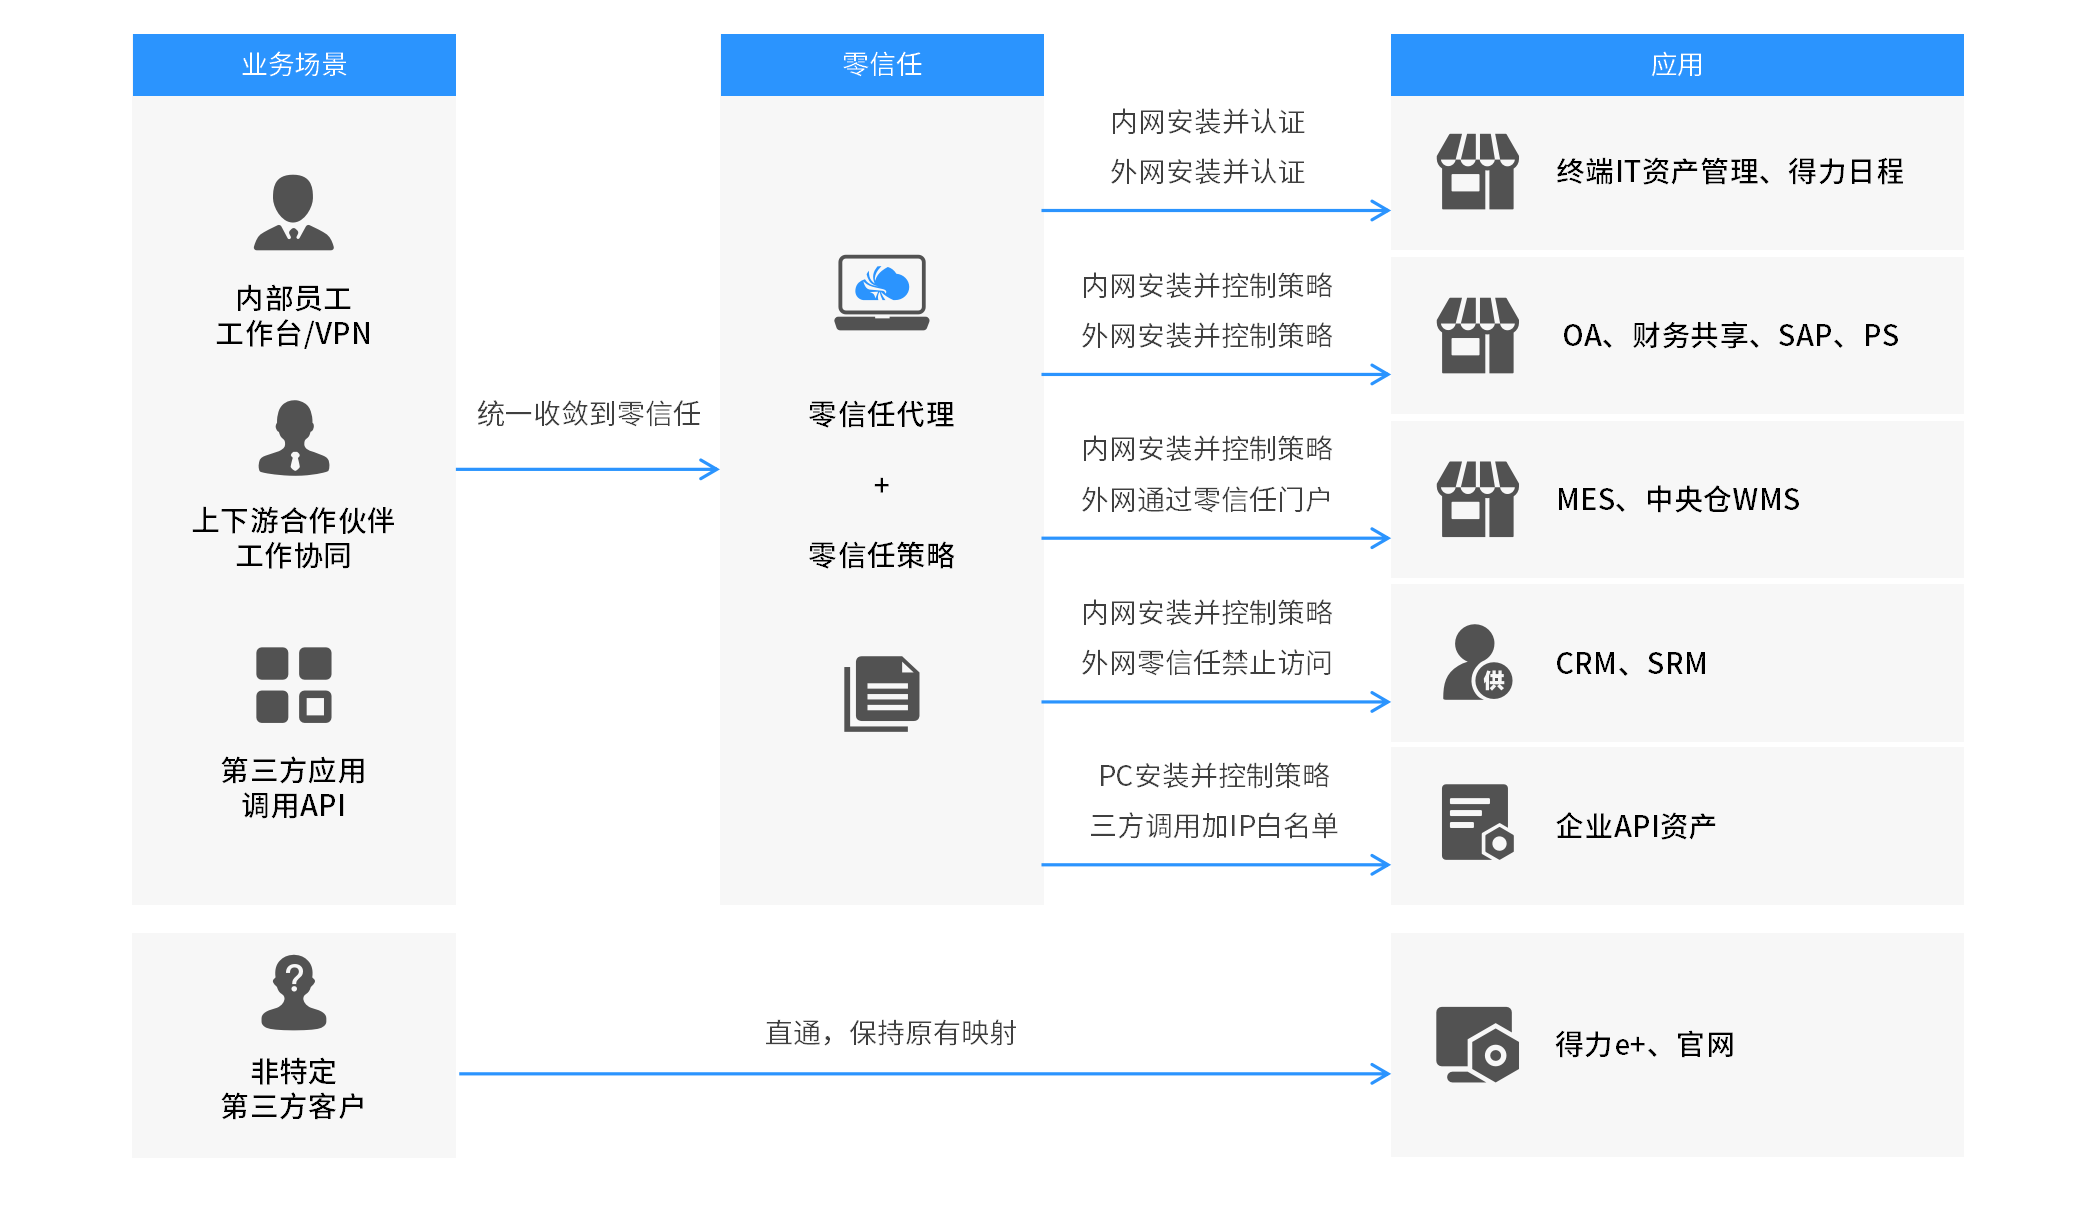
Task: Click the zero trust agent laptop cloud icon
Action: (x=881, y=292)
